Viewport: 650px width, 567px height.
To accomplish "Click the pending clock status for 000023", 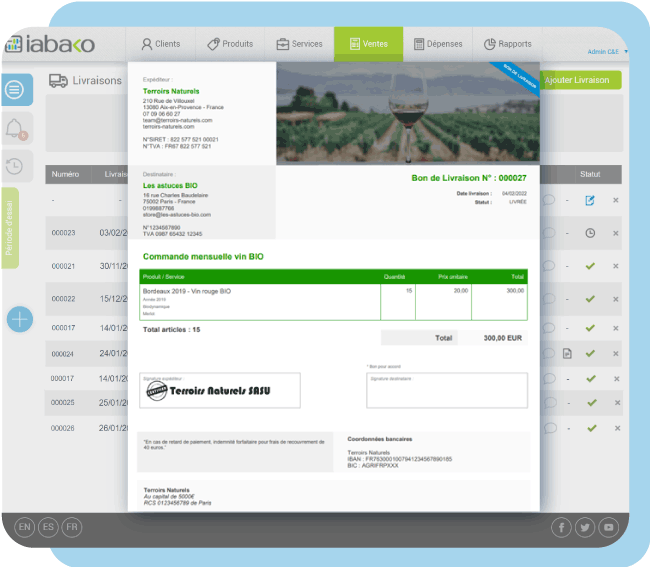I will coord(590,233).
